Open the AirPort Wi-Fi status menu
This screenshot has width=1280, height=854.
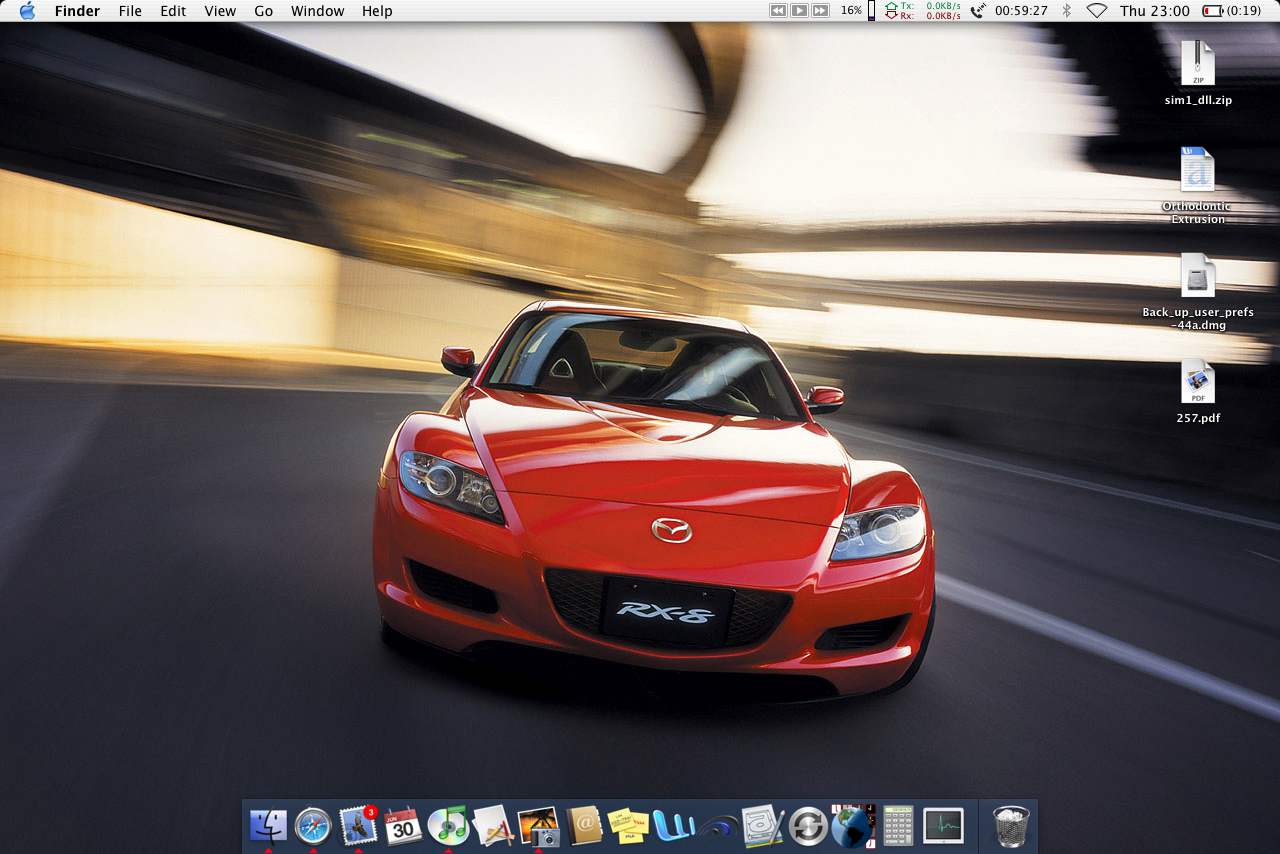point(1097,11)
